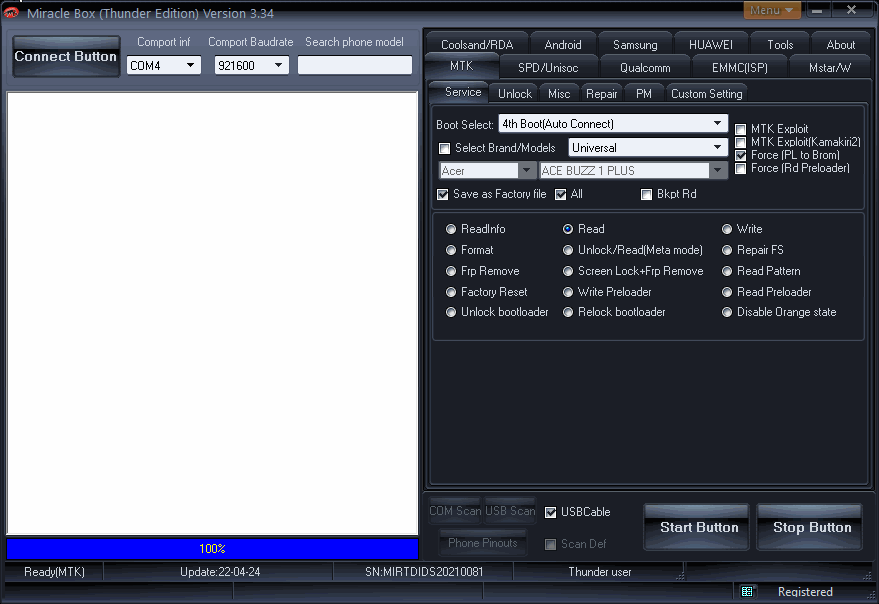
Task: Select the ReadInfo radio option
Action: pyautogui.click(x=451, y=229)
